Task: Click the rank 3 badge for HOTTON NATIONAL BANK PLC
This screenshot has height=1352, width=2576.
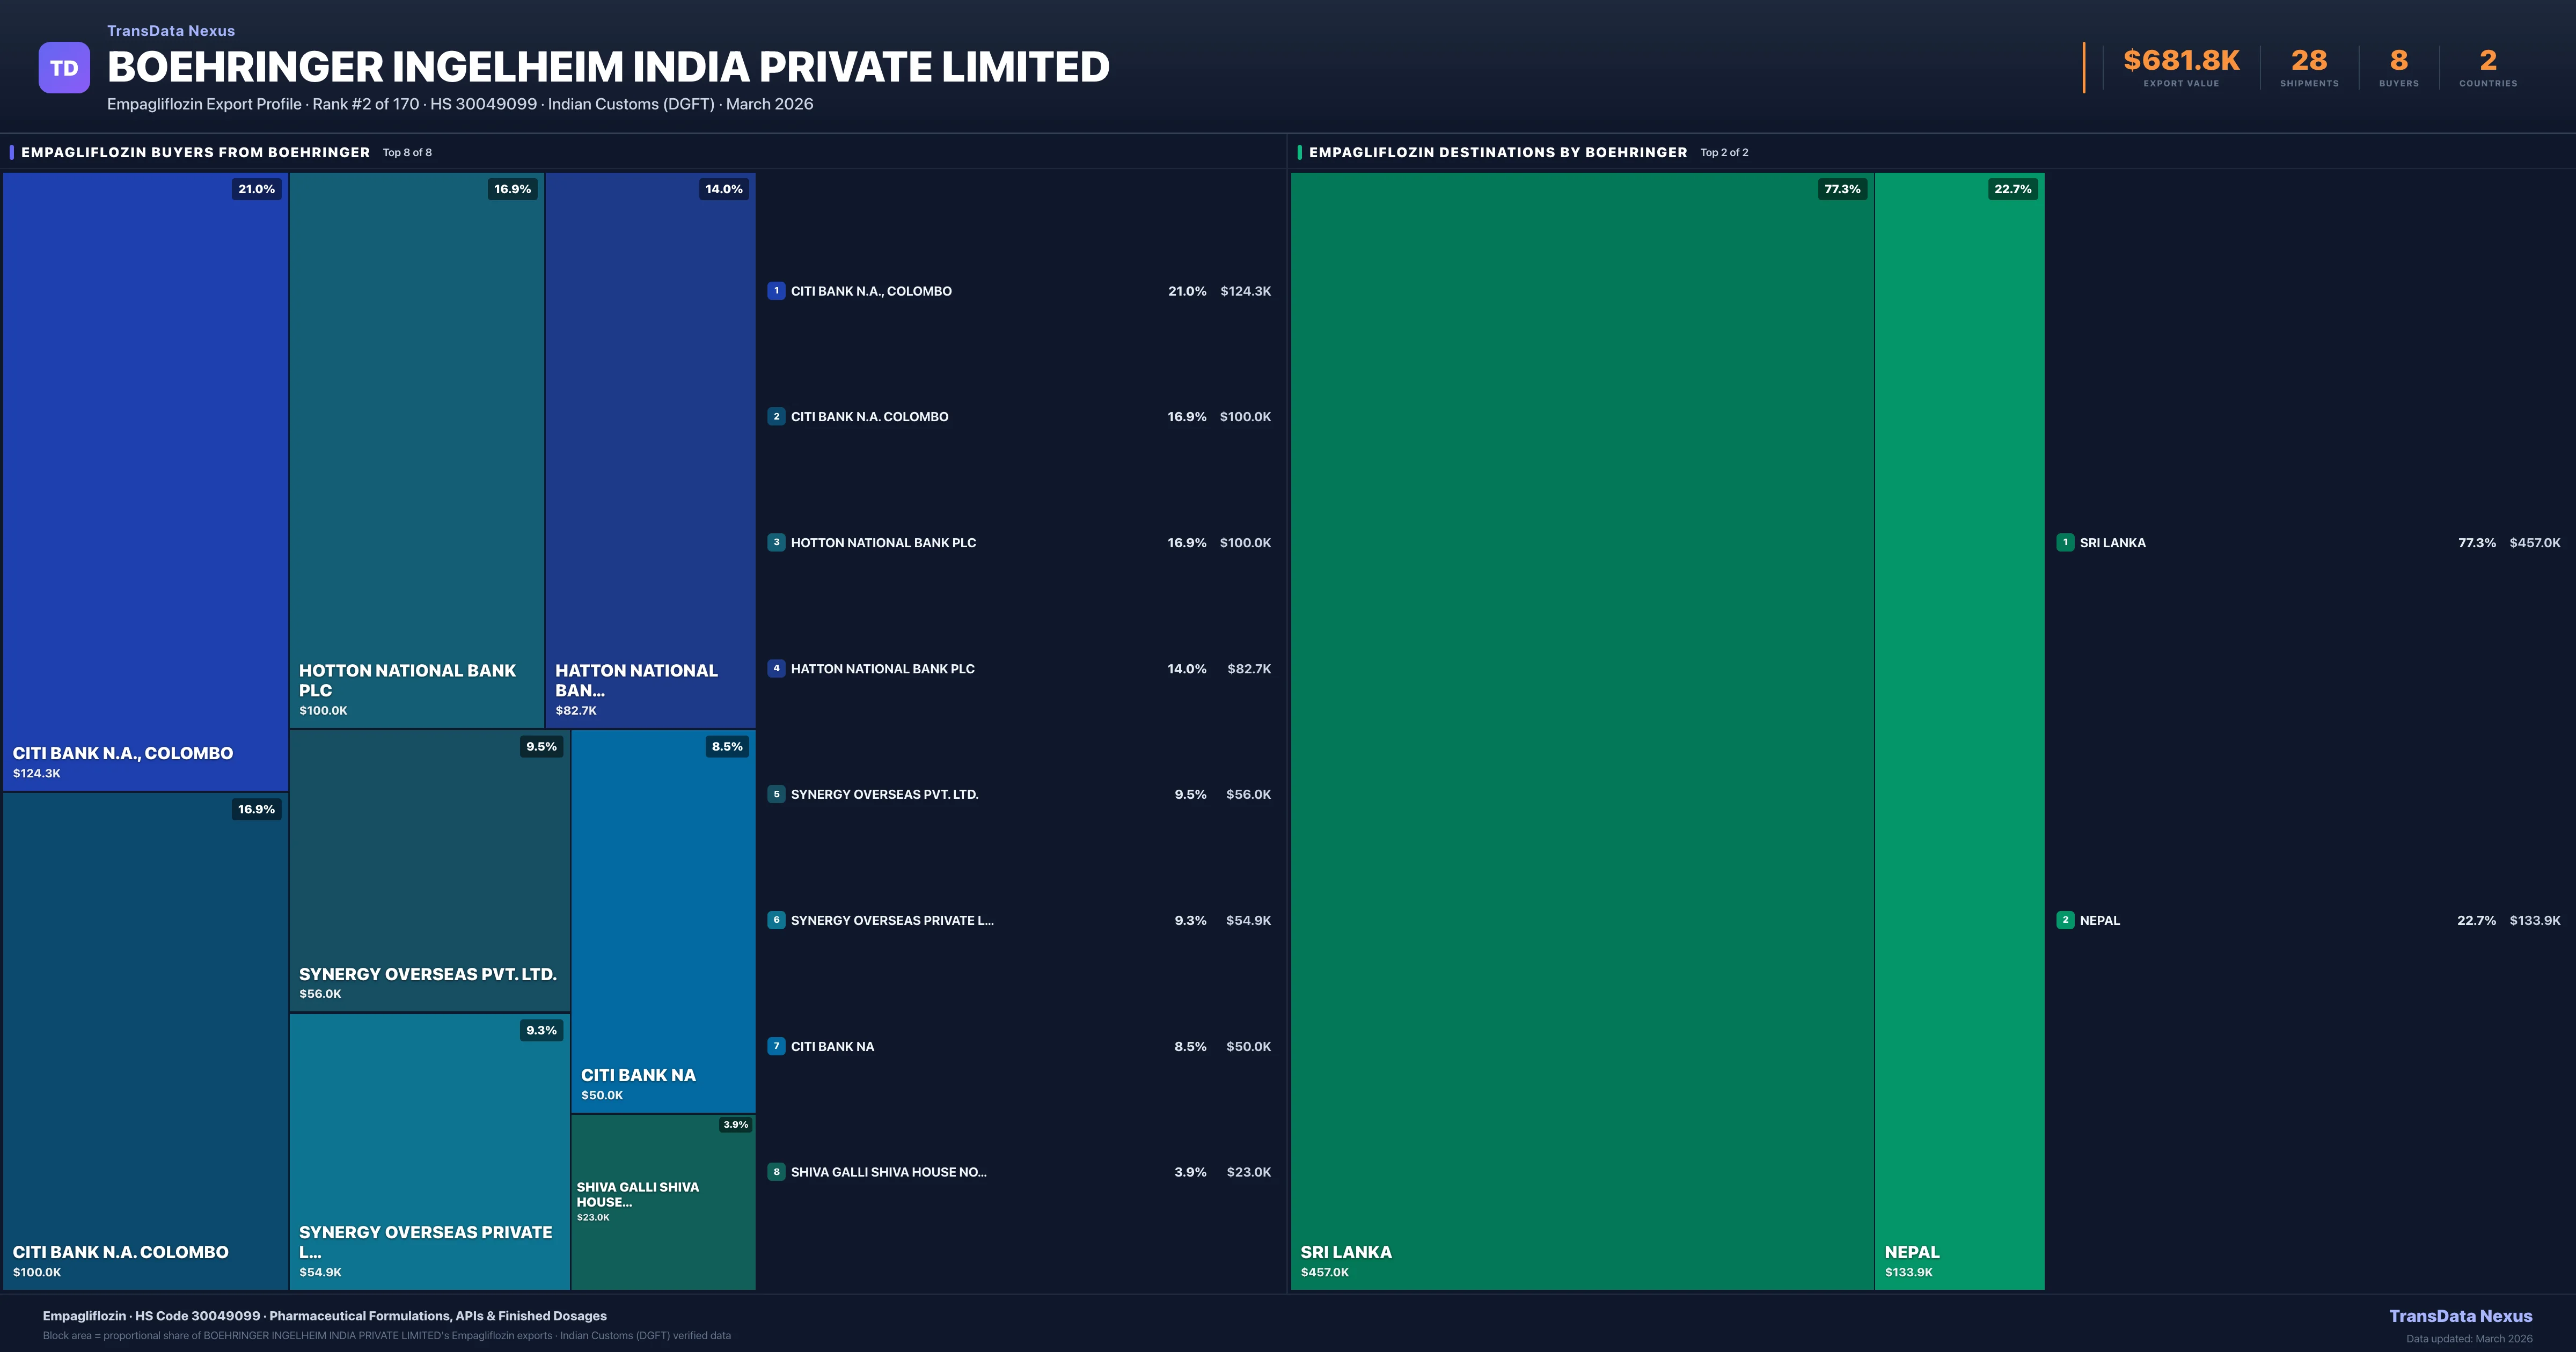Action: coord(777,542)
